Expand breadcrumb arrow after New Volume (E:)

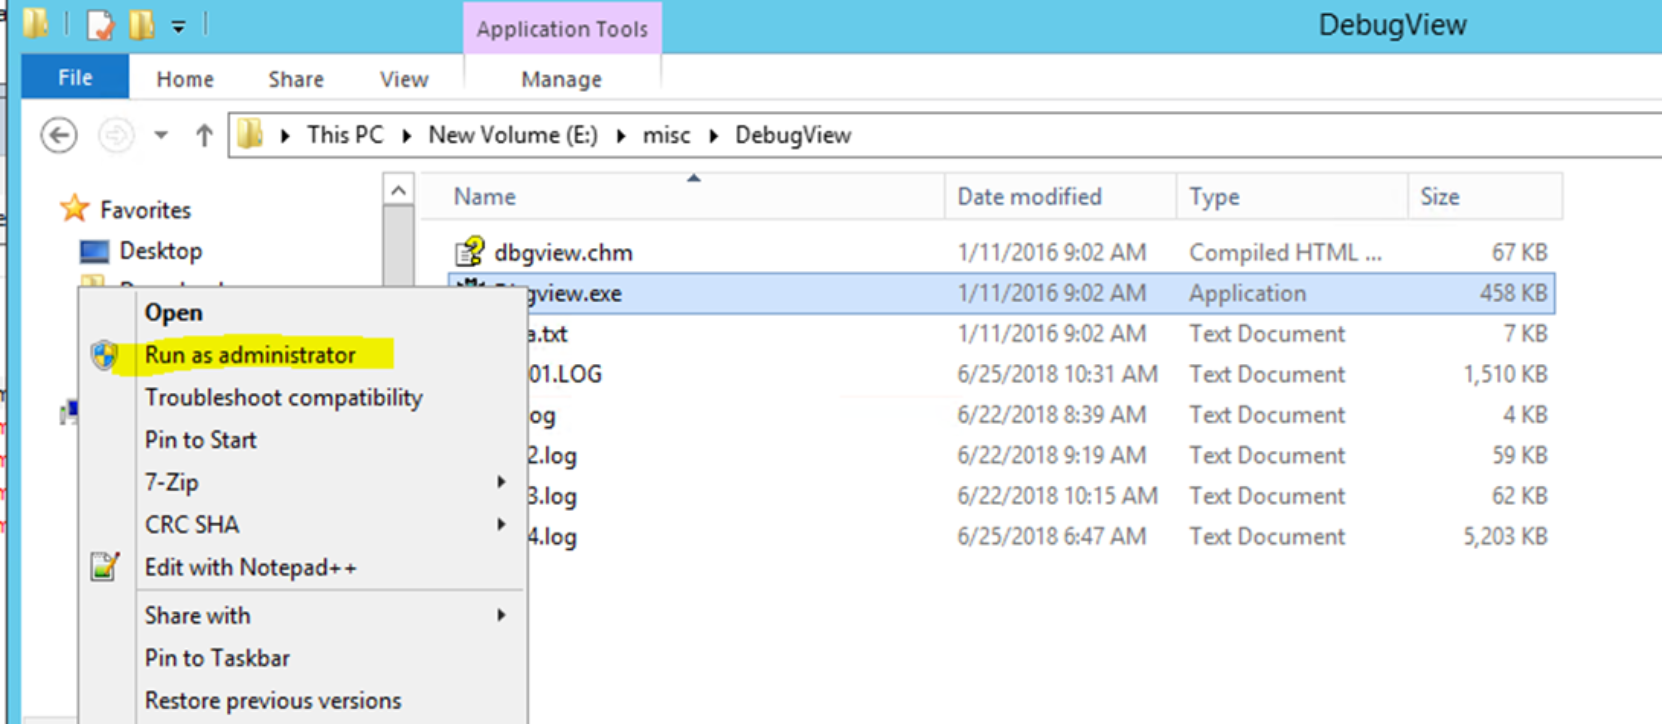tap(620, 135)
